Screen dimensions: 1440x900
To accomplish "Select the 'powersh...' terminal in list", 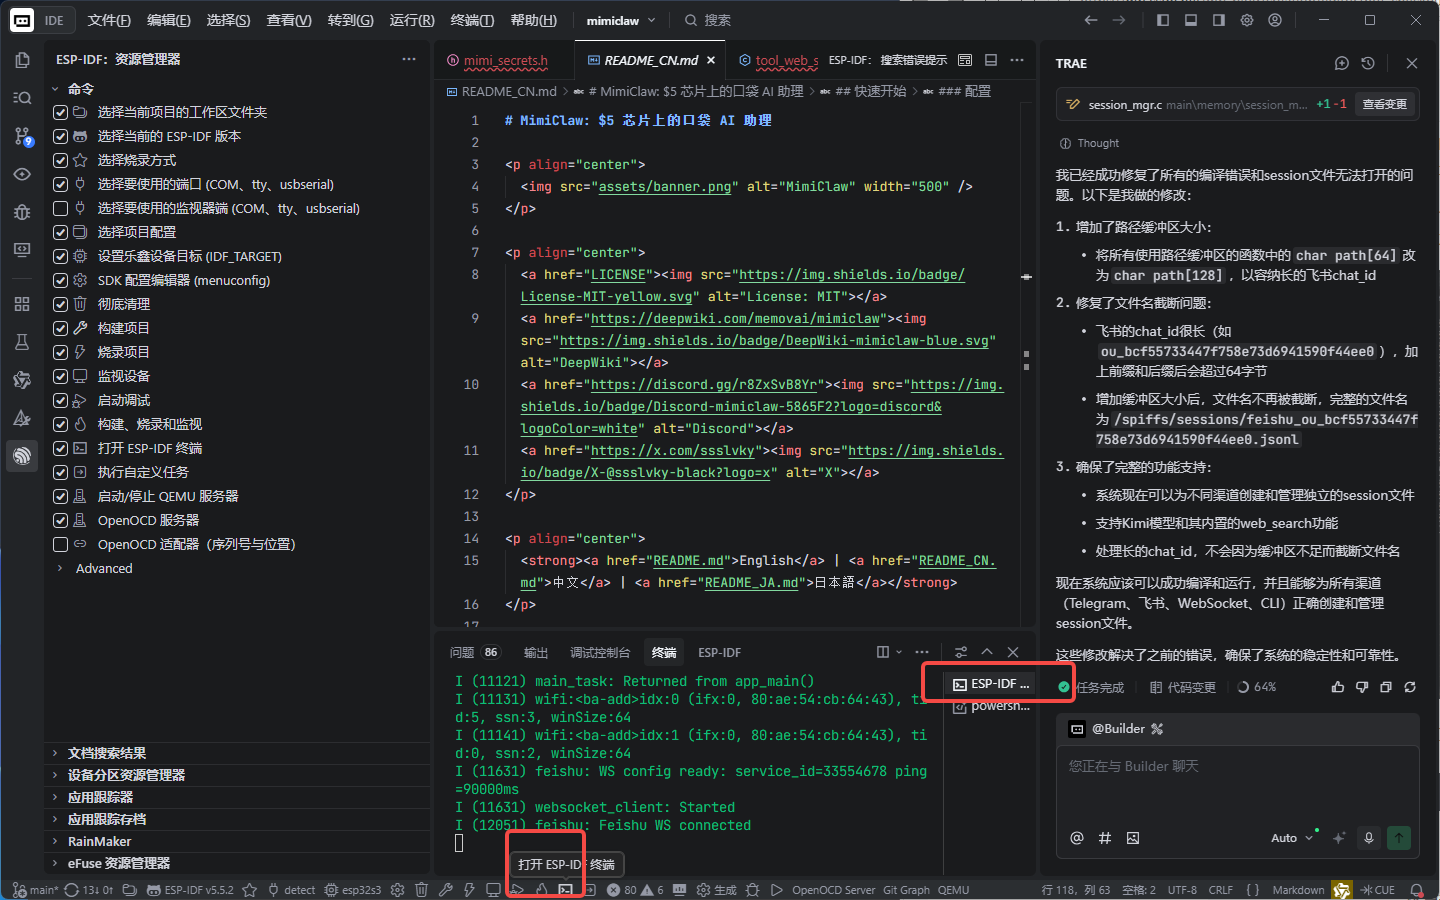I will (x=991, y=706).
